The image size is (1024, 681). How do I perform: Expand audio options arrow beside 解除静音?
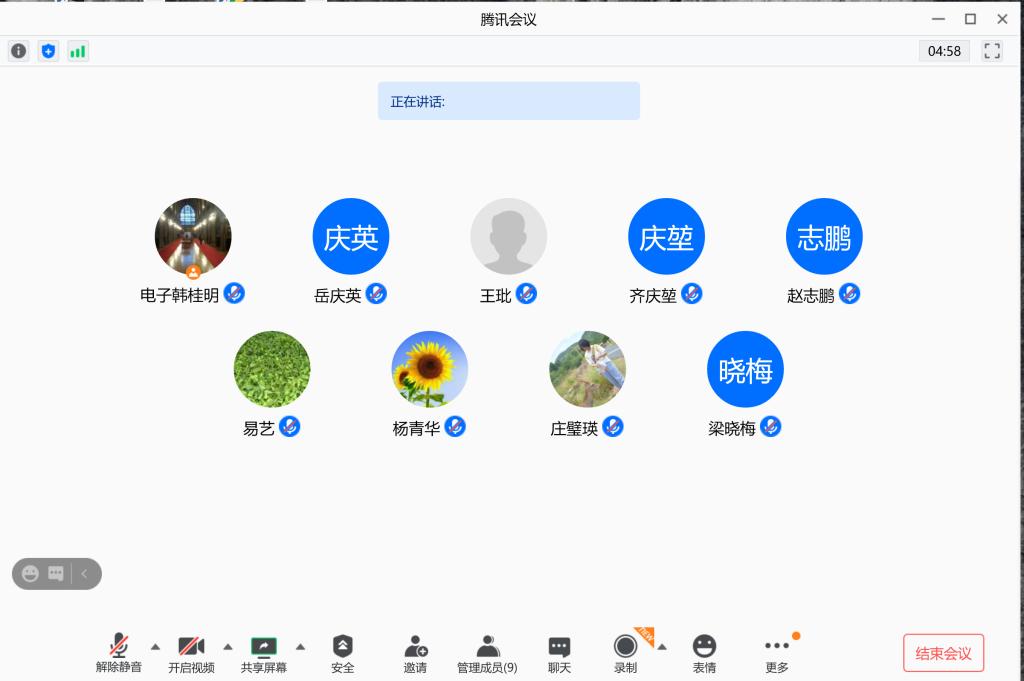click(x=155, y=646)
